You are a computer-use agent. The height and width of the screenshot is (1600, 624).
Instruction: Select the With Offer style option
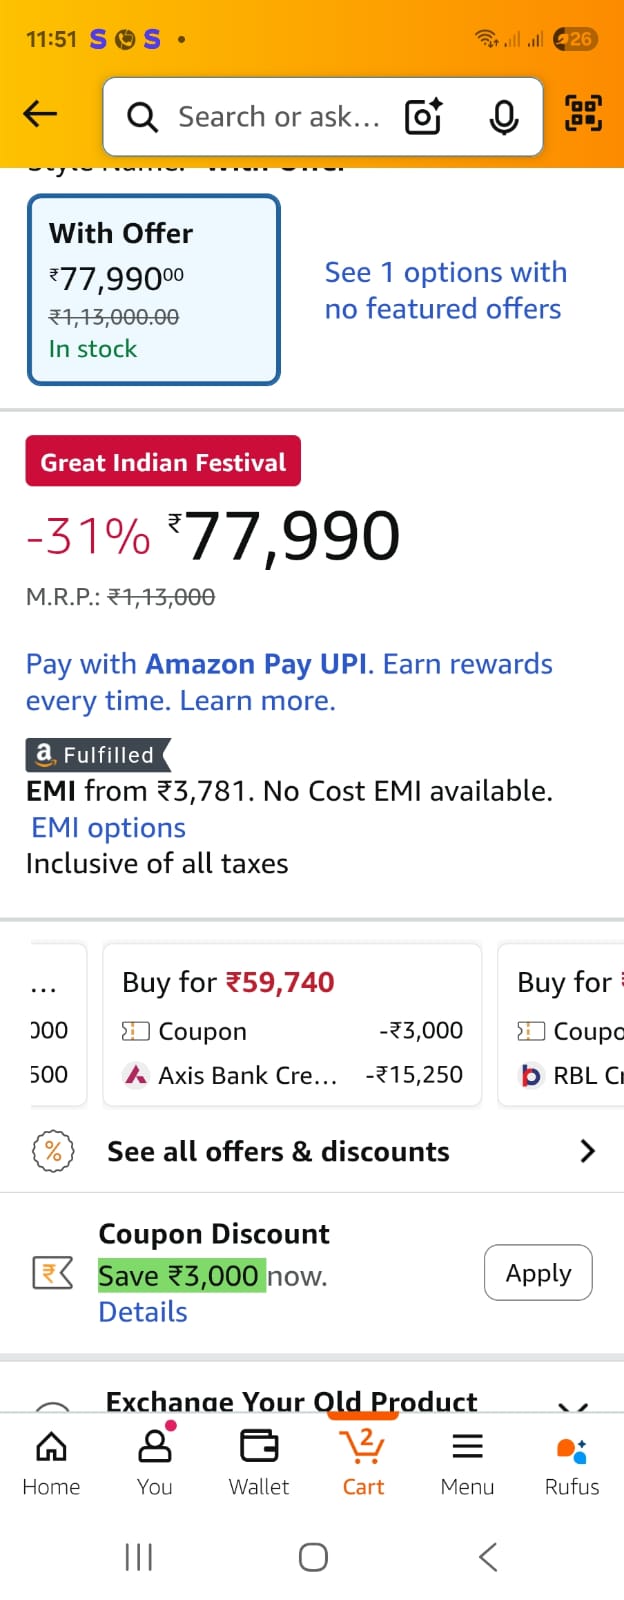[x=153, y=290]
